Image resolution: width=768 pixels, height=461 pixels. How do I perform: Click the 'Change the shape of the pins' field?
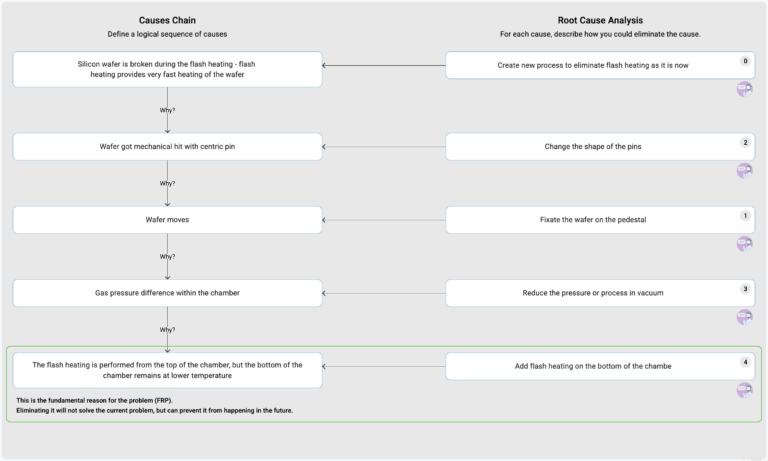(x=590, y=147)
